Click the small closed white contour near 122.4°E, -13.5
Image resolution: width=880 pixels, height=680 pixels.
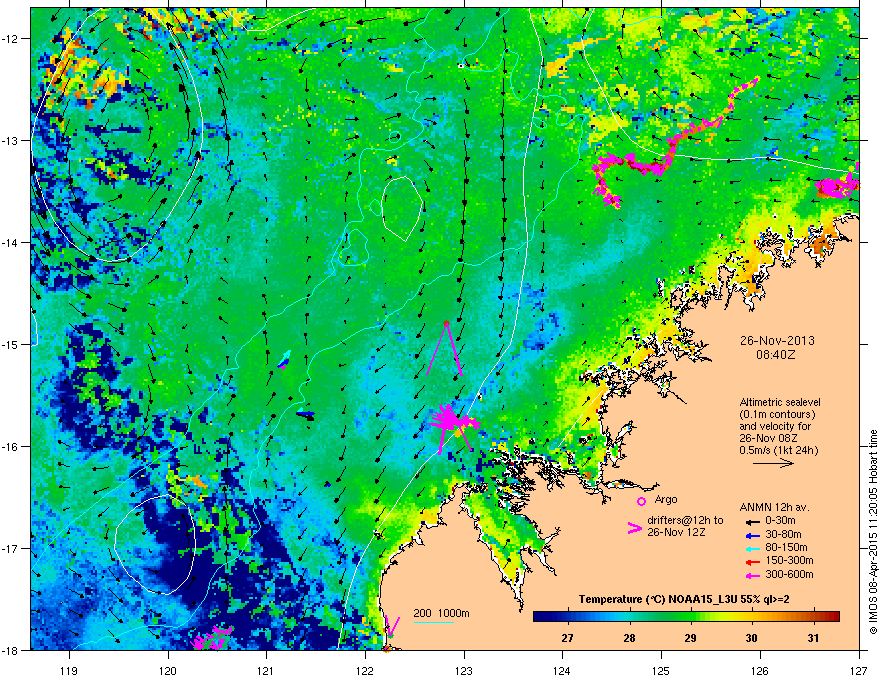click(x=402, y=209)
